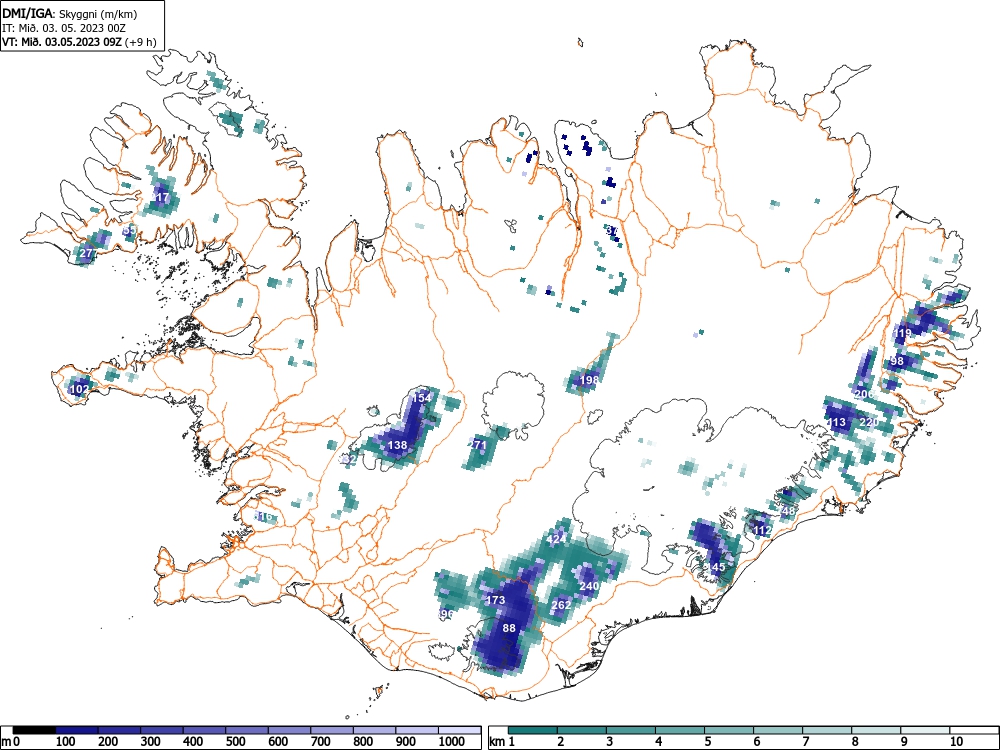Click the '1000' label on the m scale
The image size is (1000, 750).
pos(452,742)
